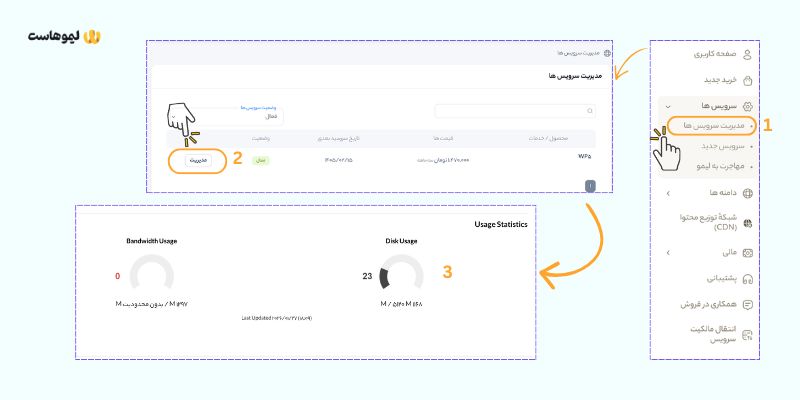
Task: Expand the مالی submenu arrow
Action: coord(667,252)
